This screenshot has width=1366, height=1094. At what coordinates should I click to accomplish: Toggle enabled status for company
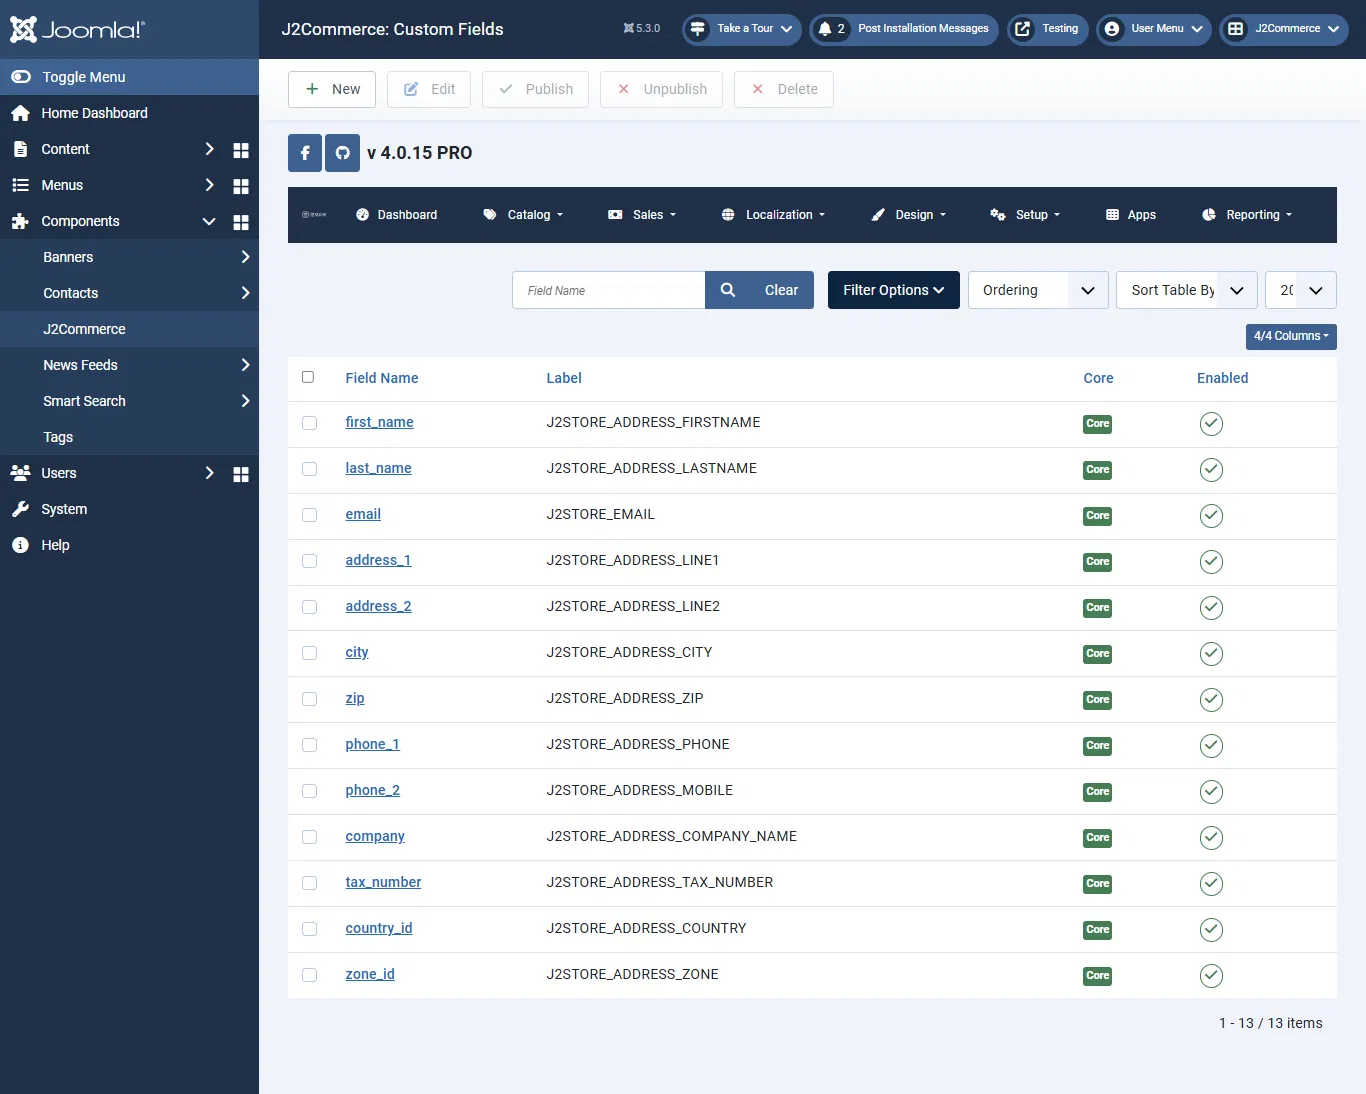click(1211, 838)
